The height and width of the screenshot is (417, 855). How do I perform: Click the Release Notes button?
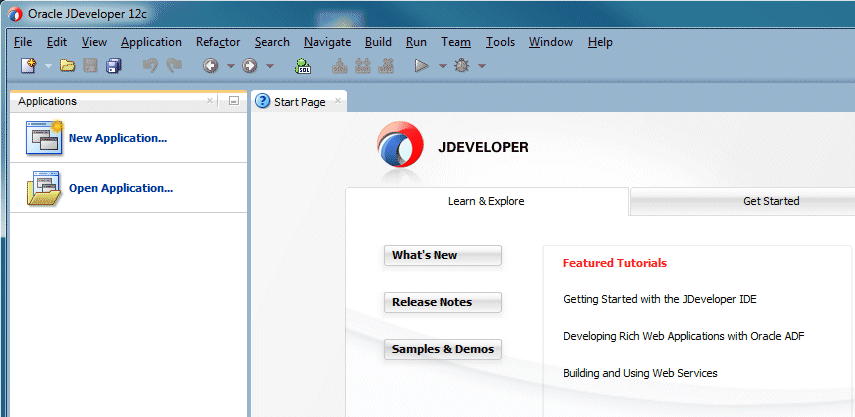pyautogui.click(x=443, y=302)
